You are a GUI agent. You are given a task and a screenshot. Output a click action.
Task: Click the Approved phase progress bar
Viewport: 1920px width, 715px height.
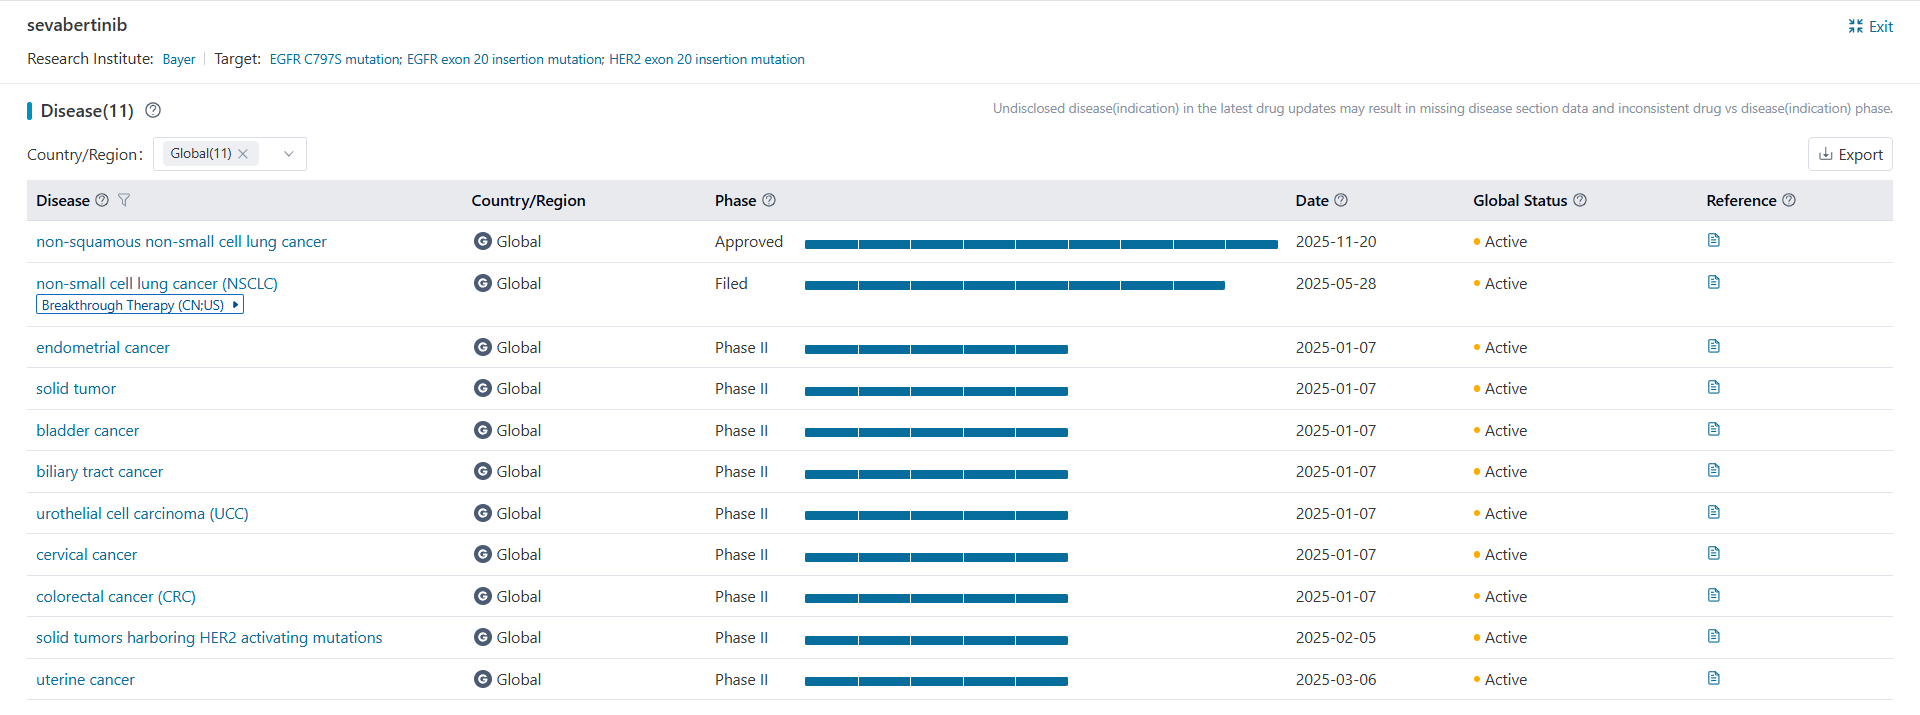[1041, 244]
